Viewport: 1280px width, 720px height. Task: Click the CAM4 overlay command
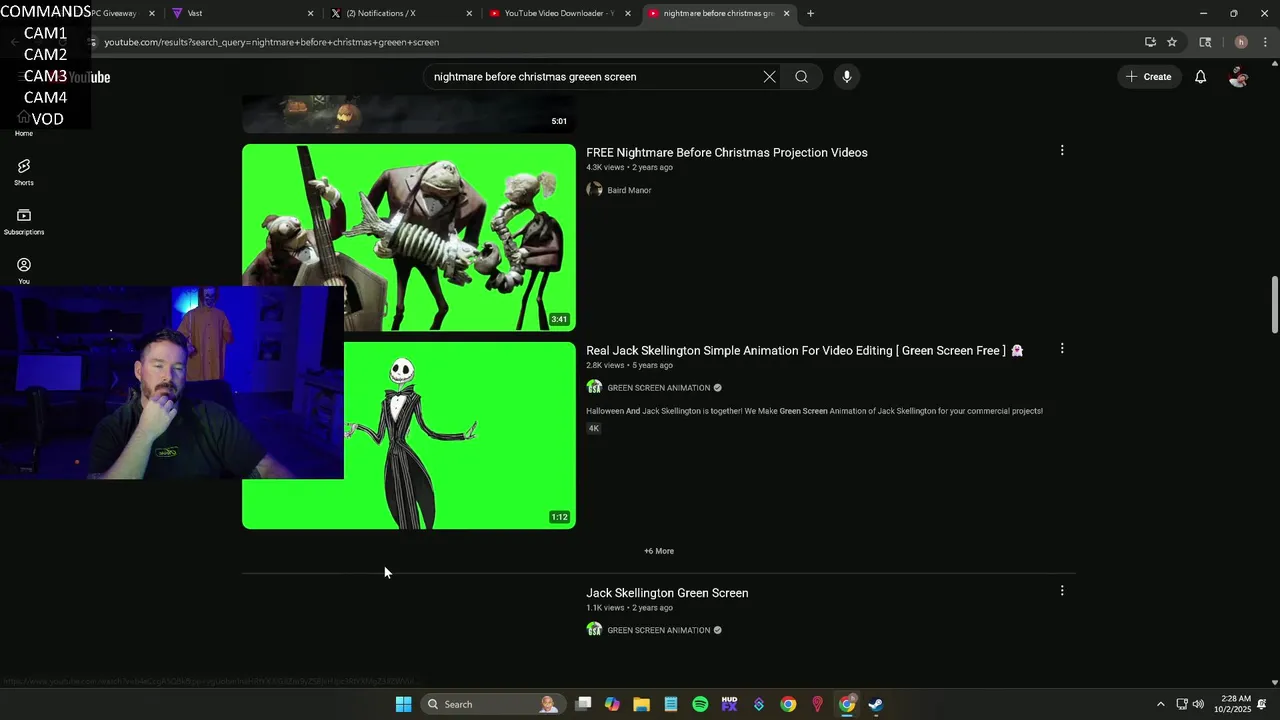coord(45,97)
